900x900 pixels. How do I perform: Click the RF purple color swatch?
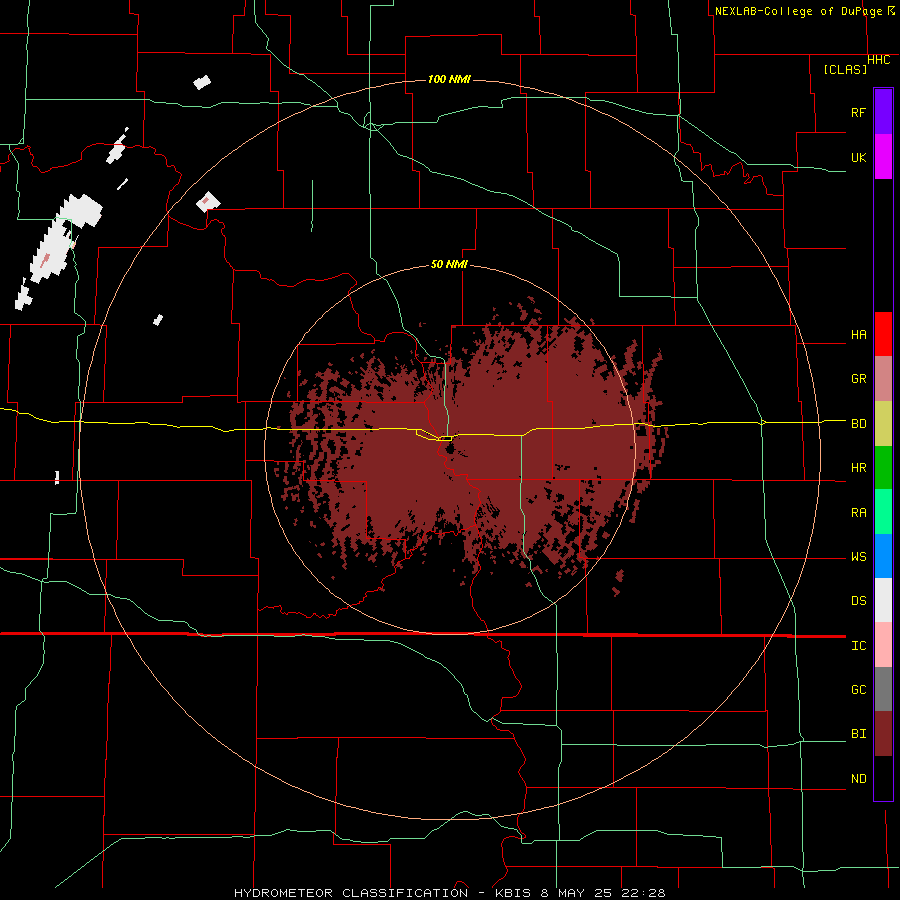883,112
